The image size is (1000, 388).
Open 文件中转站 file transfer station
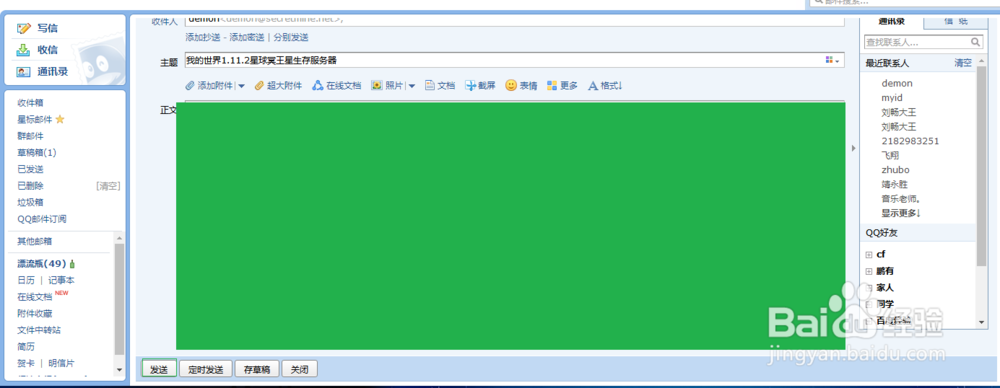pos(40,330)
